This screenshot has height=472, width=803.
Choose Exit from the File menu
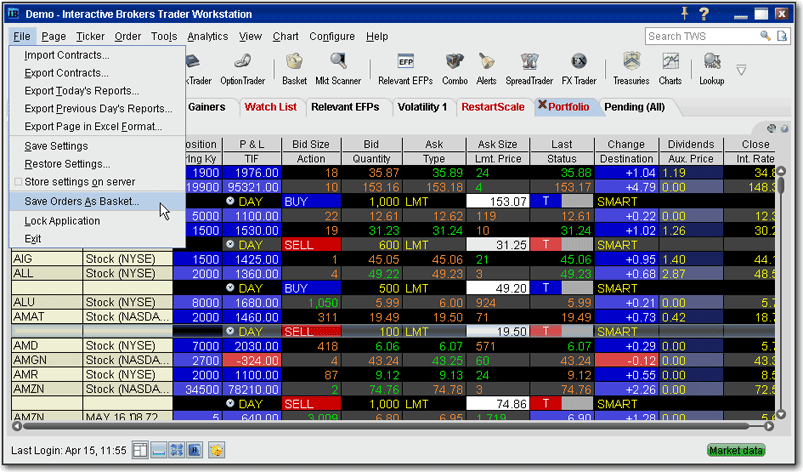pos(97,239)
